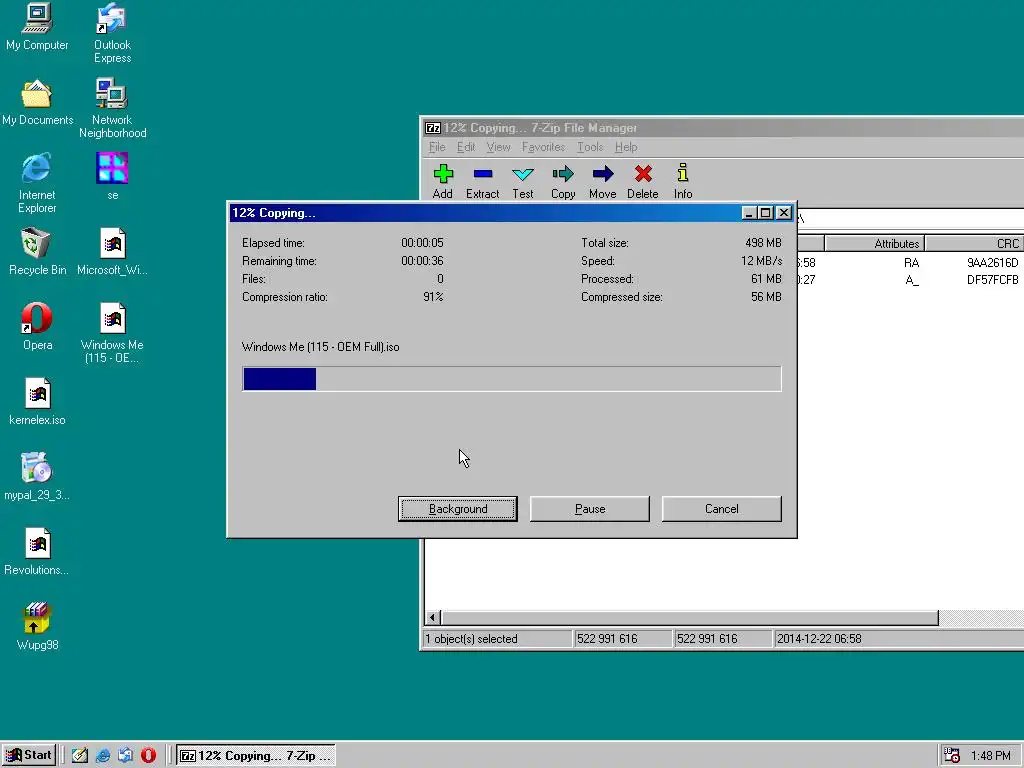Viewport: 1024px width, 768px height.
Task: Open the Start menu
Action: coord(29,755)
